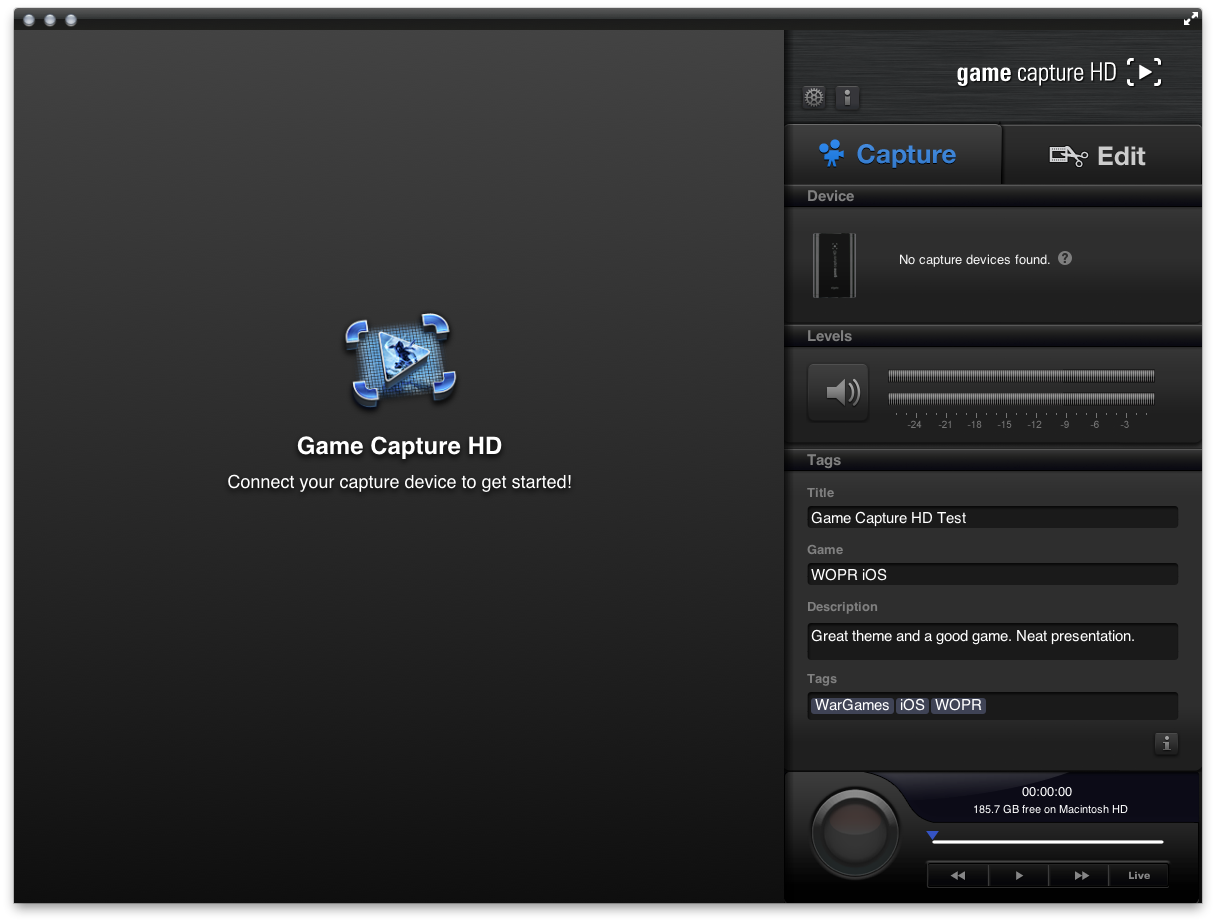Click the info icon beside the gear
This screenshot has width=1216, height=923.
tap(847, 97)
